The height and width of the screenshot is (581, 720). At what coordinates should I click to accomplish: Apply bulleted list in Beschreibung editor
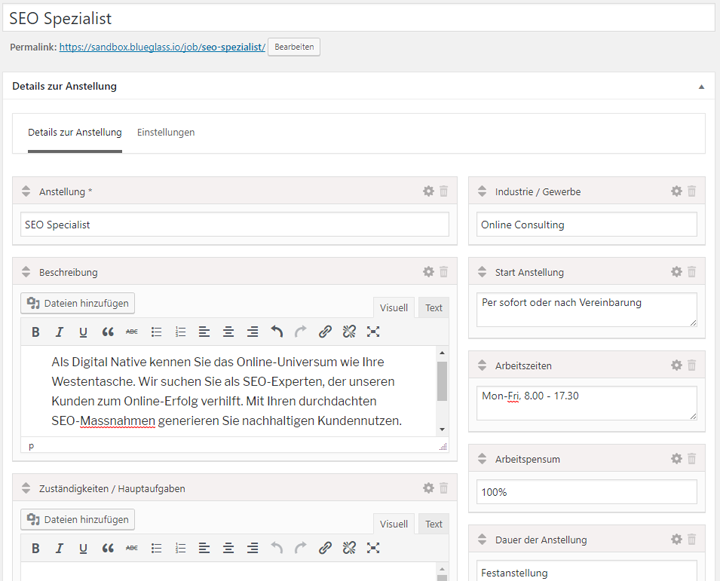click(156, 332)
